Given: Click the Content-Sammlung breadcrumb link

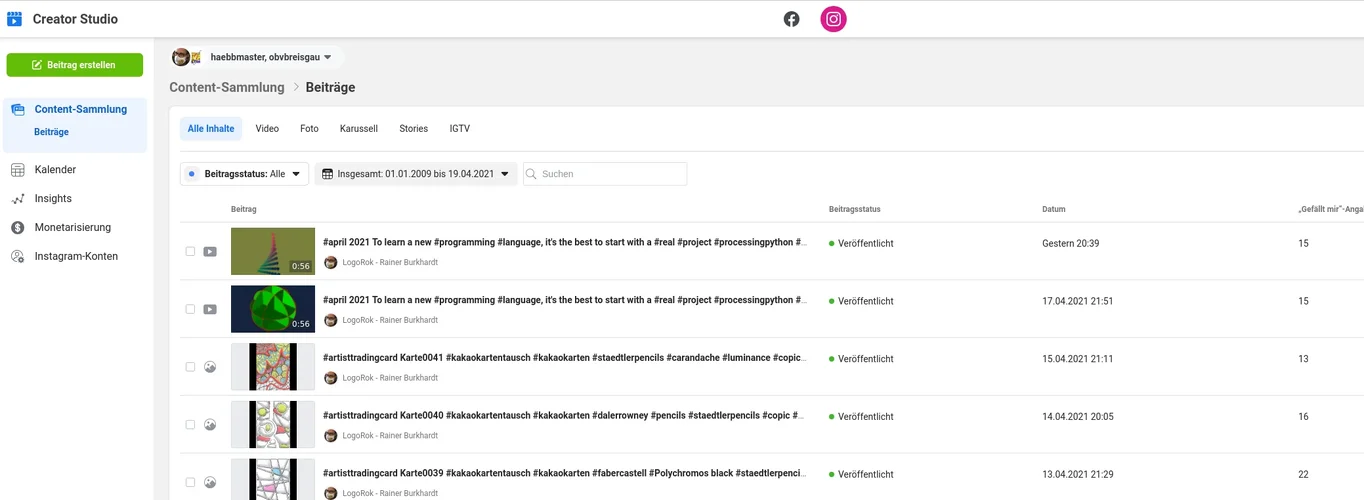Looking at the screenshot, I should [x=227, y=88].
